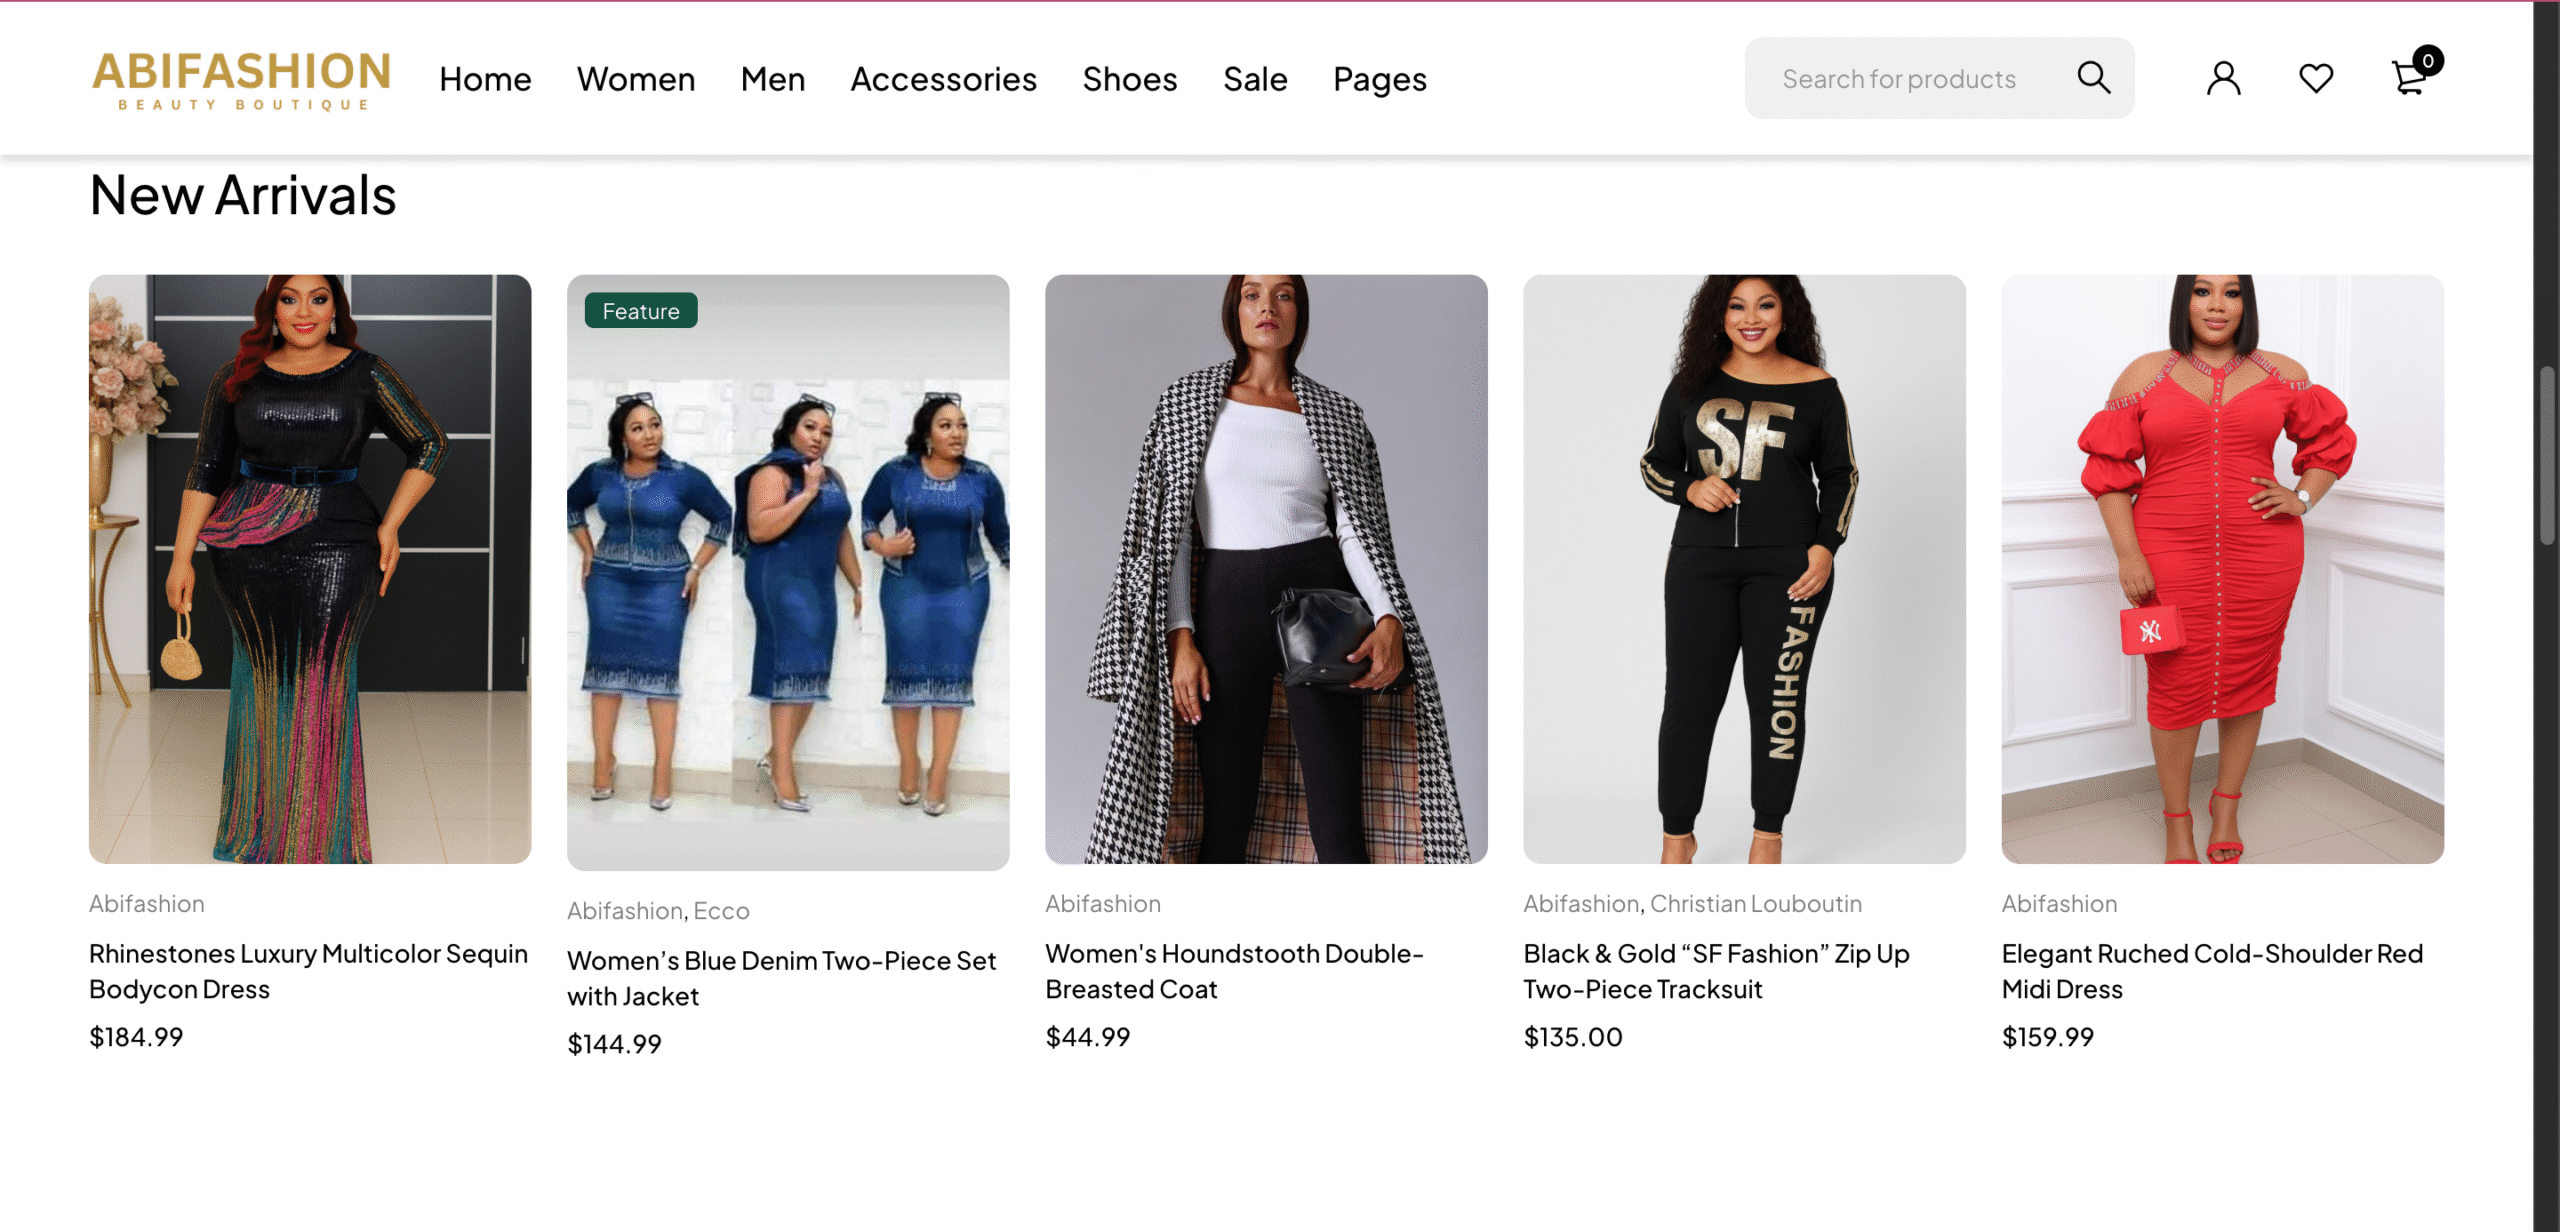Open the red ruched midi dress image
The image size is (2560, 1232).
point(2222,569)
